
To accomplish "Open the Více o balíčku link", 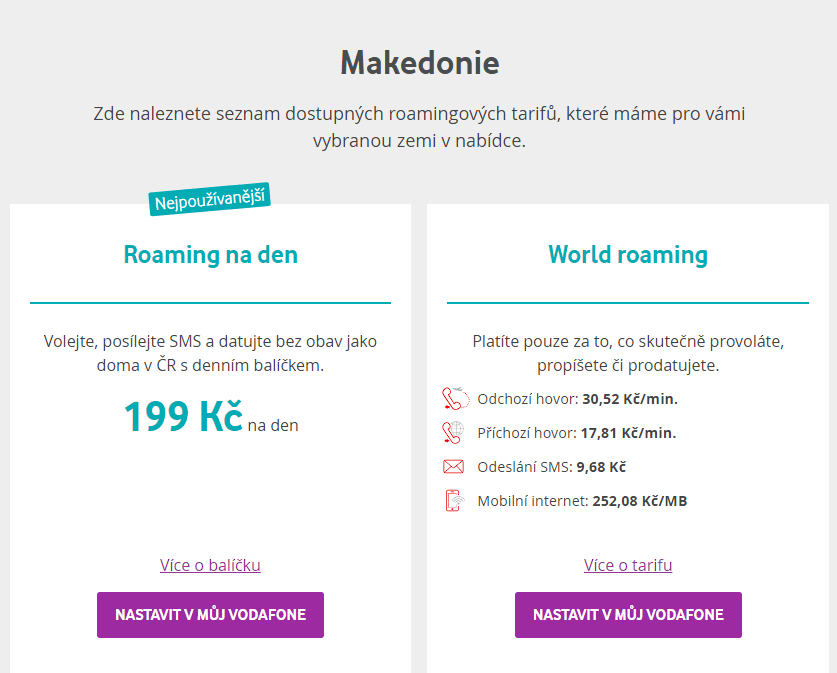I will [210, 565].
